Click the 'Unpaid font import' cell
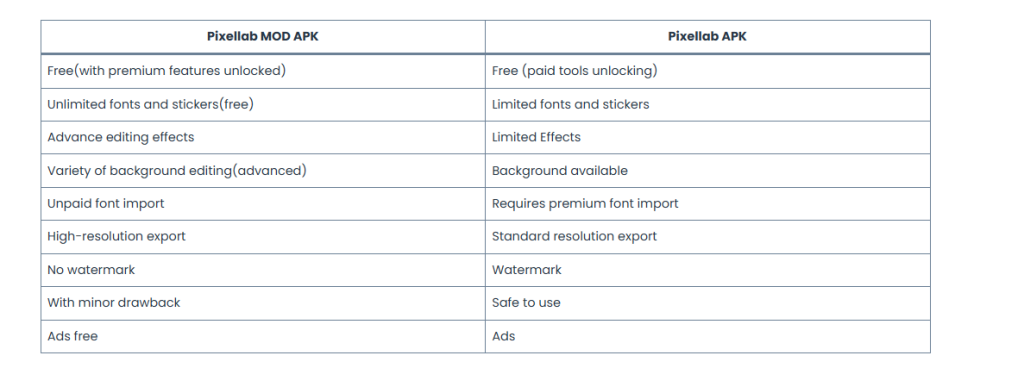1024x368 pixels. (263, 204)
